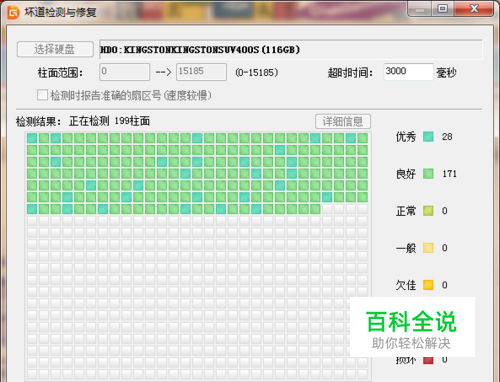Click the 欠佳 orange color swatch
The height and width of the screenshot is (382, 500).
click(428, 285)
